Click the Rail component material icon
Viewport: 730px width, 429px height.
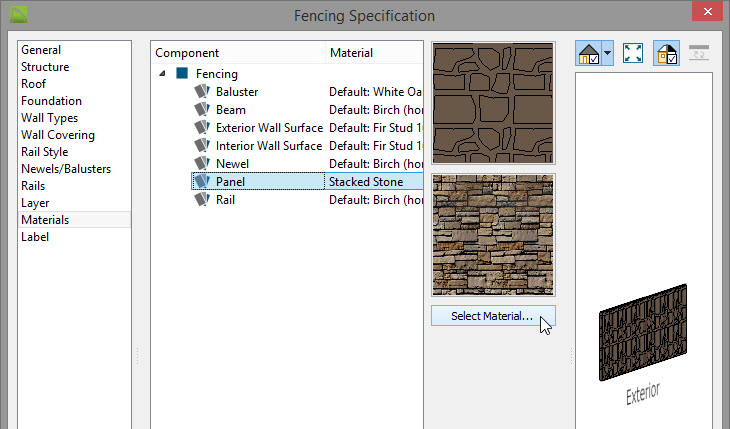(x=202, y=199)
